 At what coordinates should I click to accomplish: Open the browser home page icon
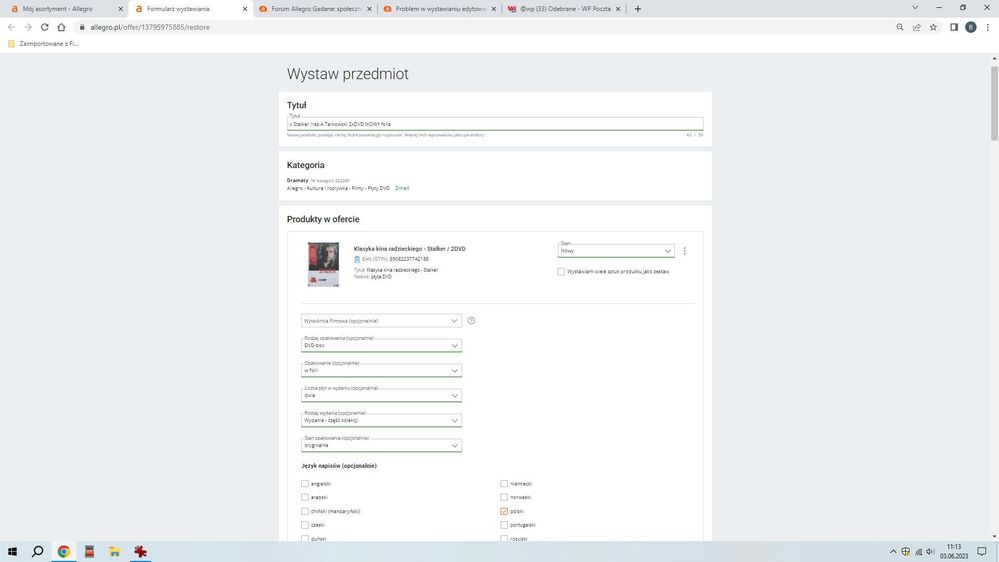coord(61,27)
